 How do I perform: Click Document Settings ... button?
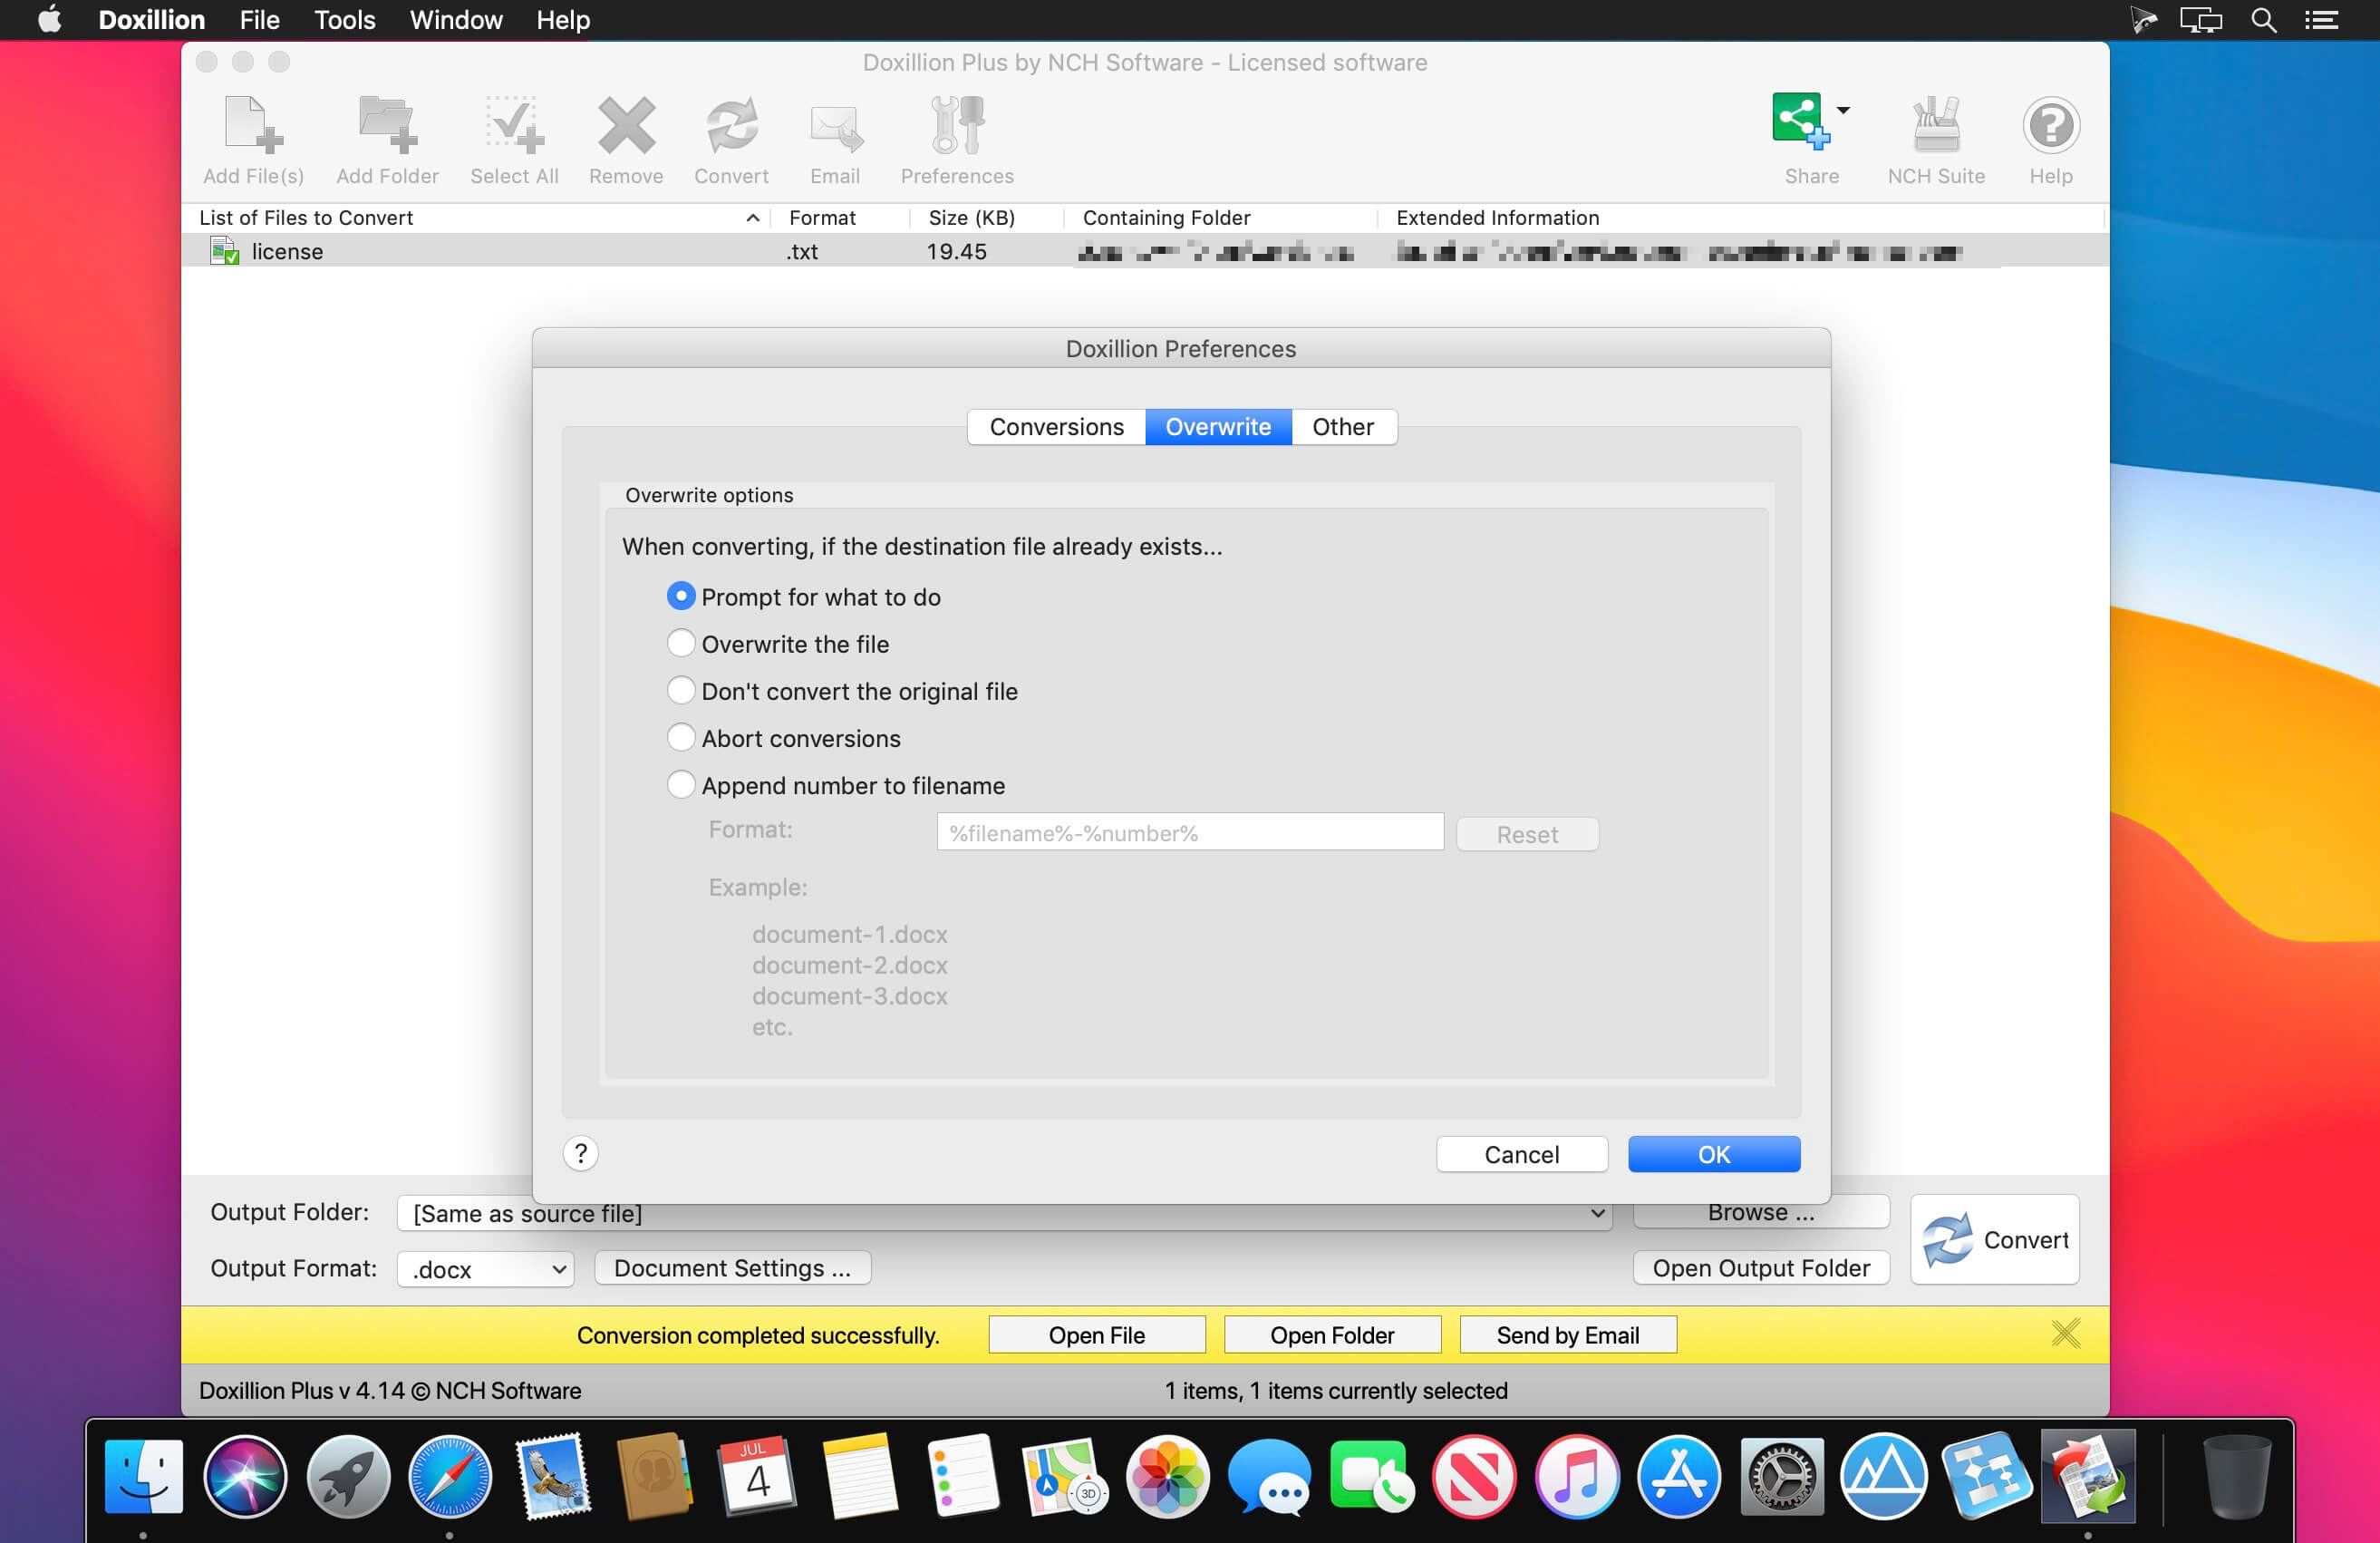[x=732, y=1268]
